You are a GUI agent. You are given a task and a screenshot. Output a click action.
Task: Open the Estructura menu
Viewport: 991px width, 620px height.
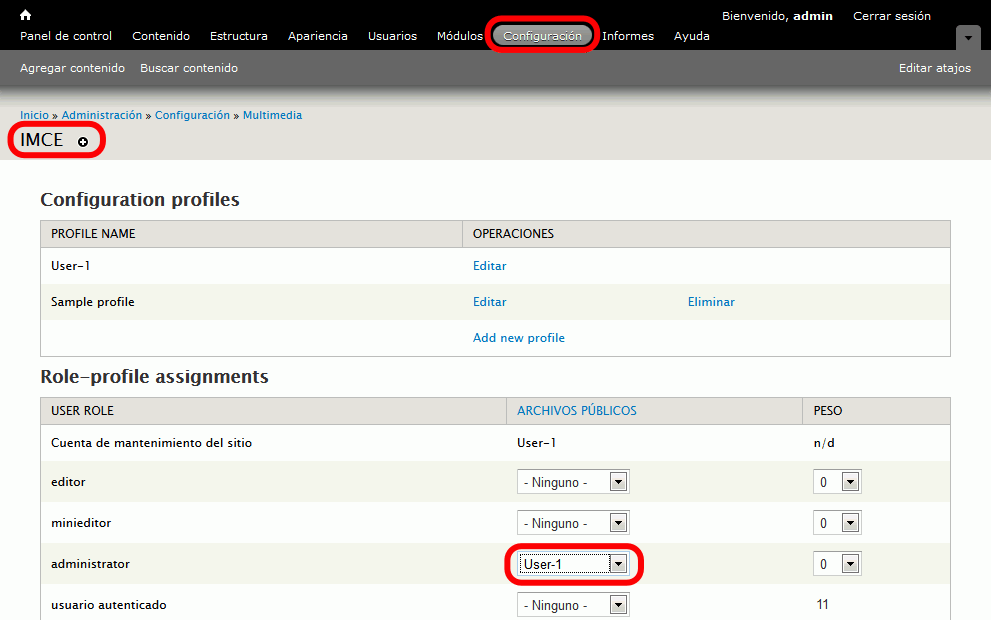239,36
